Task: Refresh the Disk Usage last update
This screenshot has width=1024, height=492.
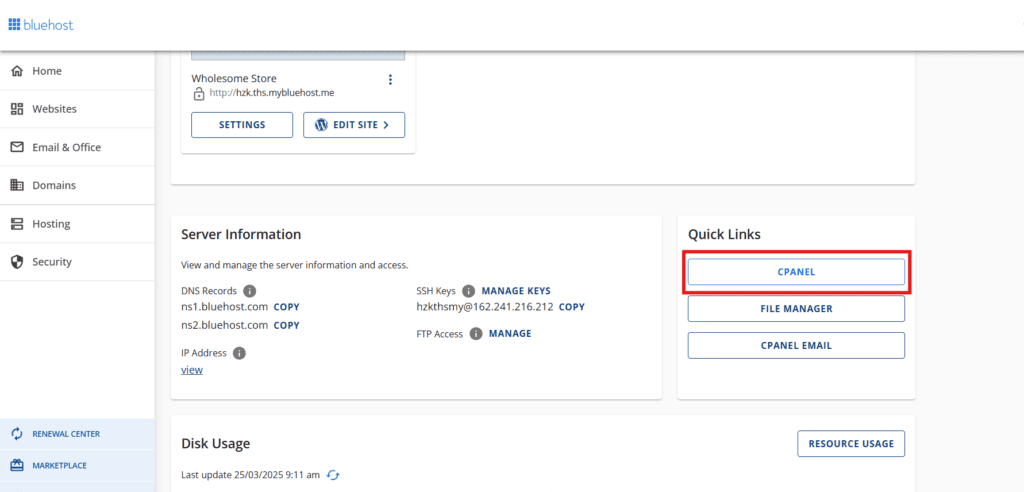Action: click(x=333, y=475)
